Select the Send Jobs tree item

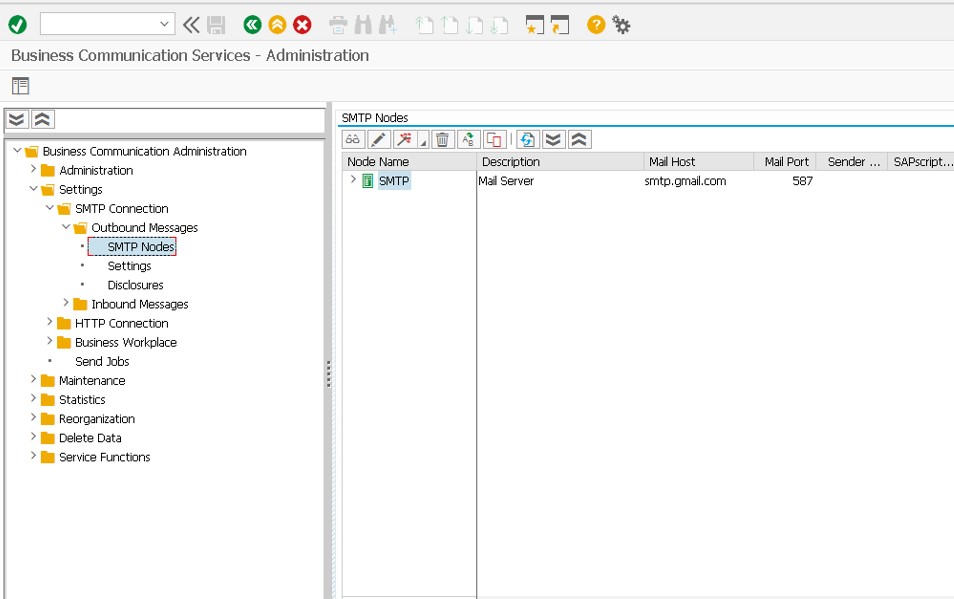click(102, 361)
